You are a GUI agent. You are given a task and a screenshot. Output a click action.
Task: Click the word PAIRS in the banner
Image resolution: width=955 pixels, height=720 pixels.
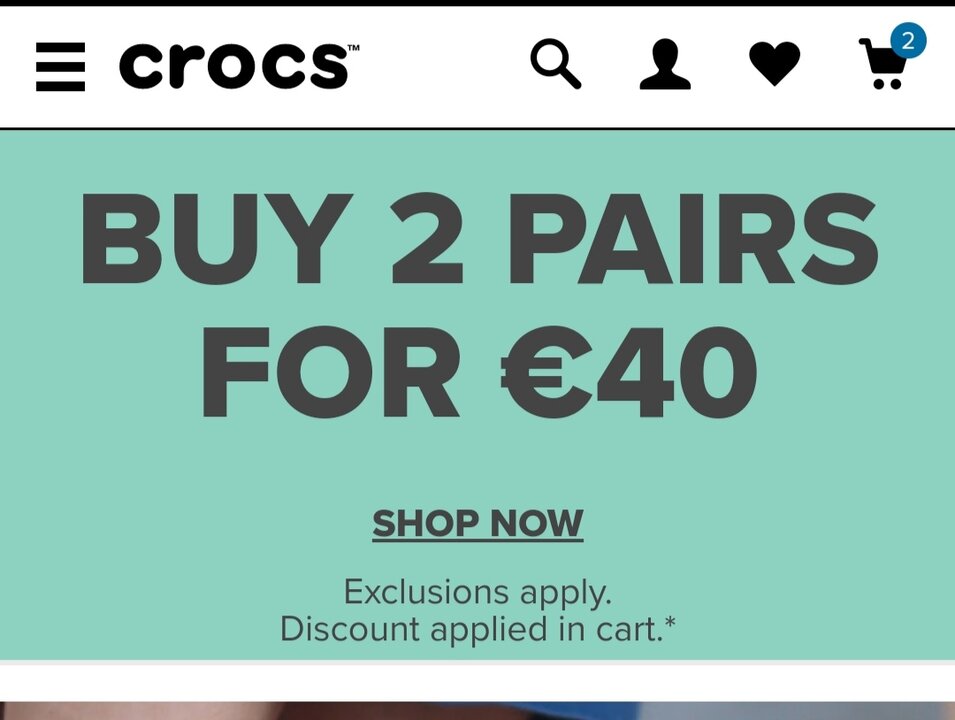(694, 239)
